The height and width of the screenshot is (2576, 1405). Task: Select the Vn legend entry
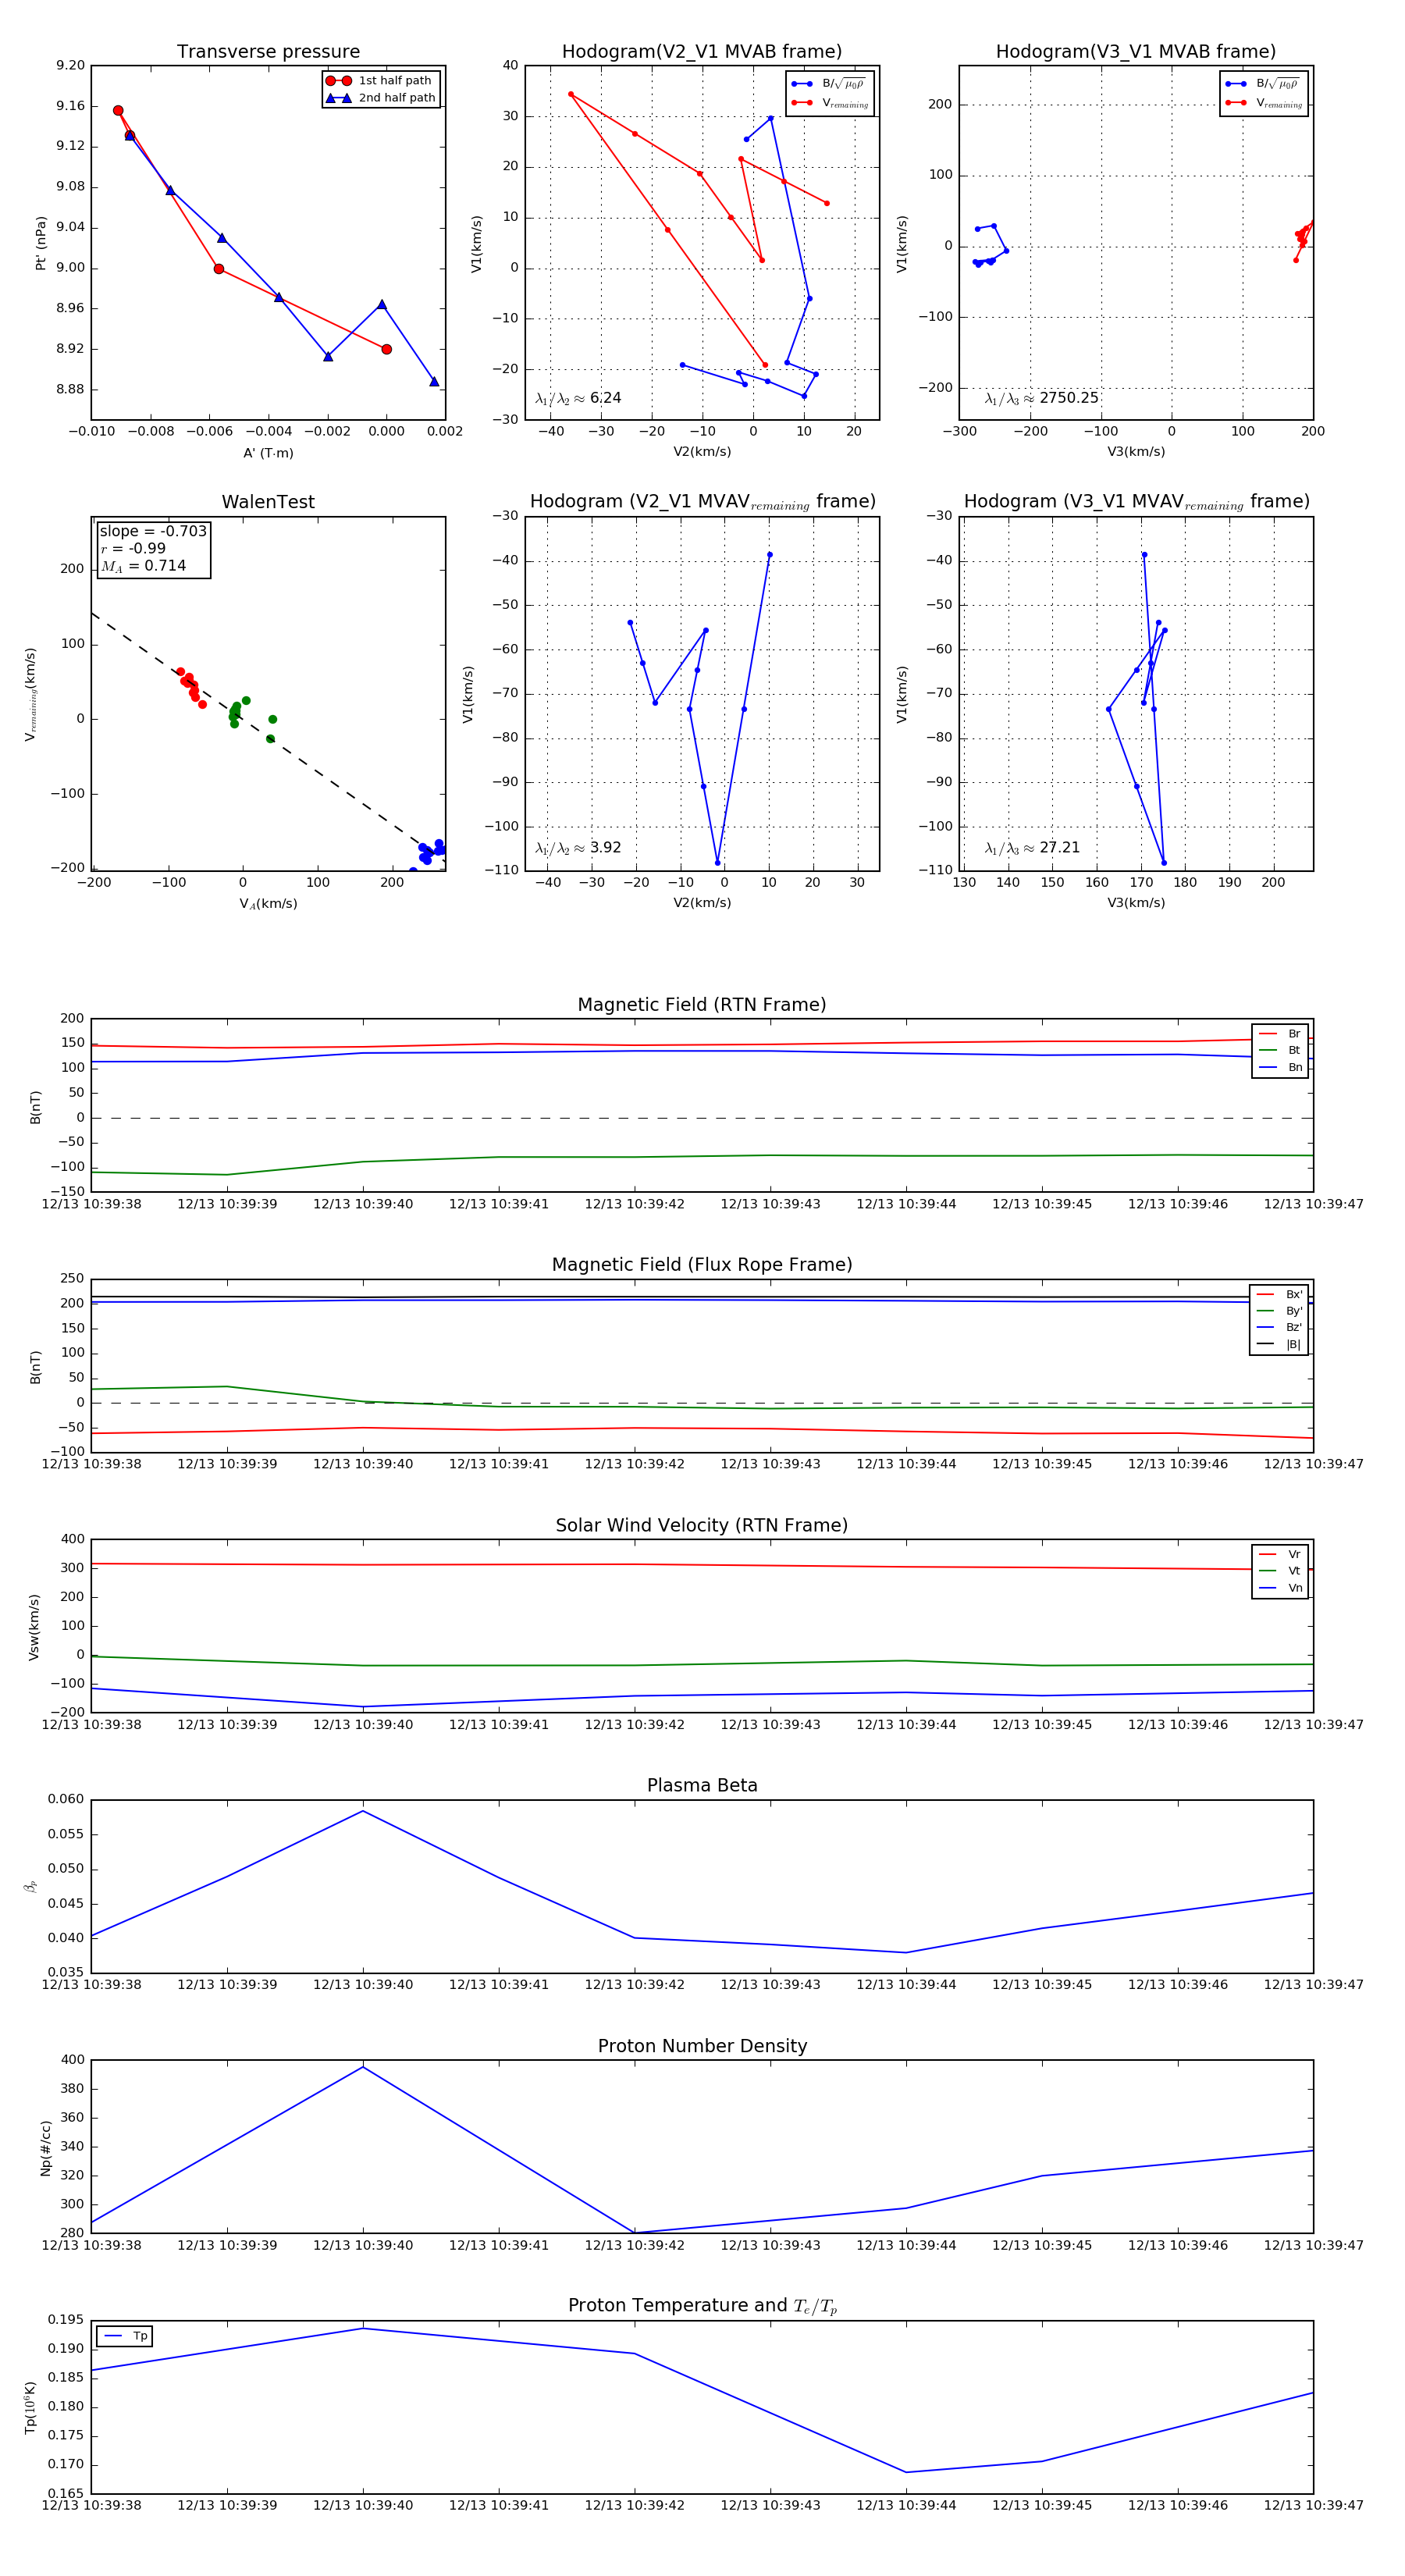point(1280,1588)
